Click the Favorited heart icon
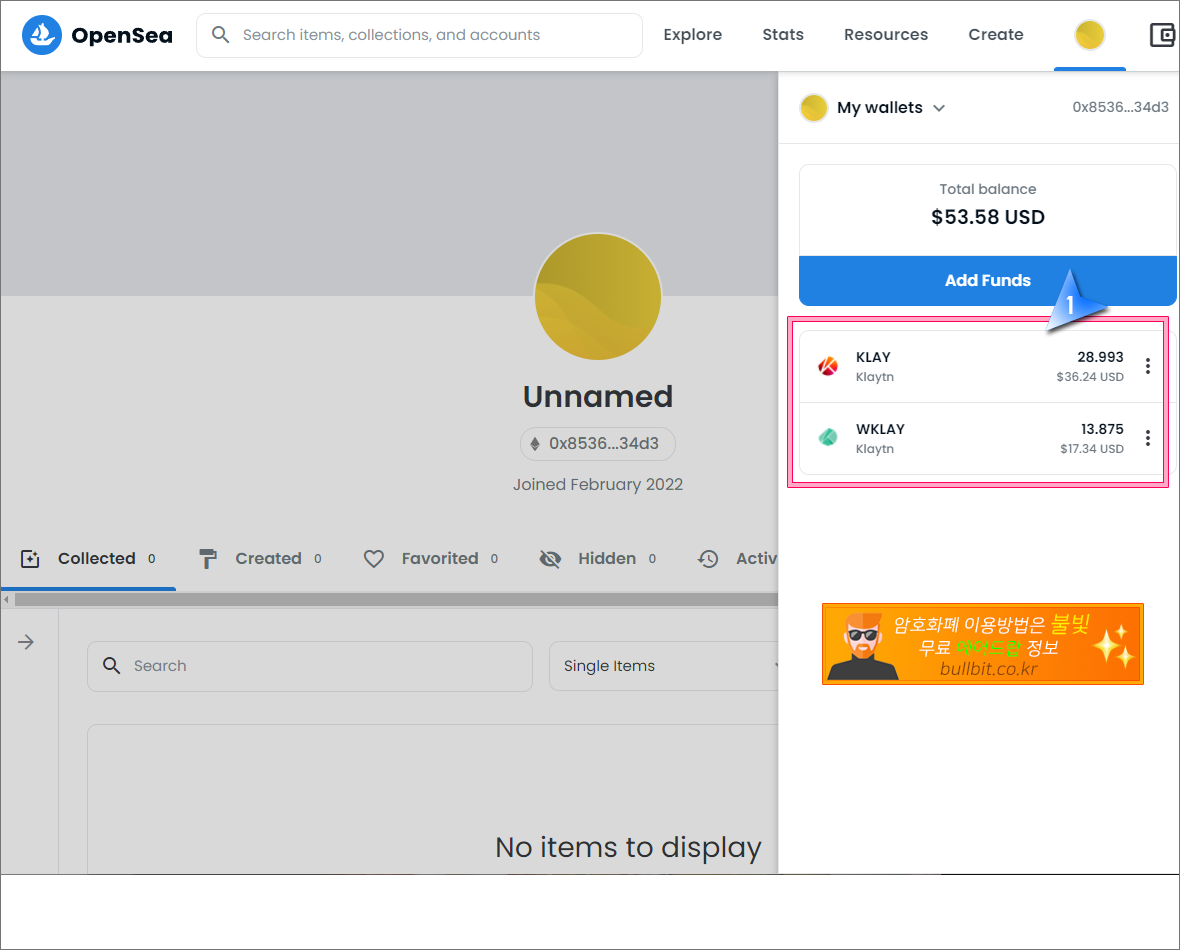This screenshot has width=1180, height=950. click(373, 559)
